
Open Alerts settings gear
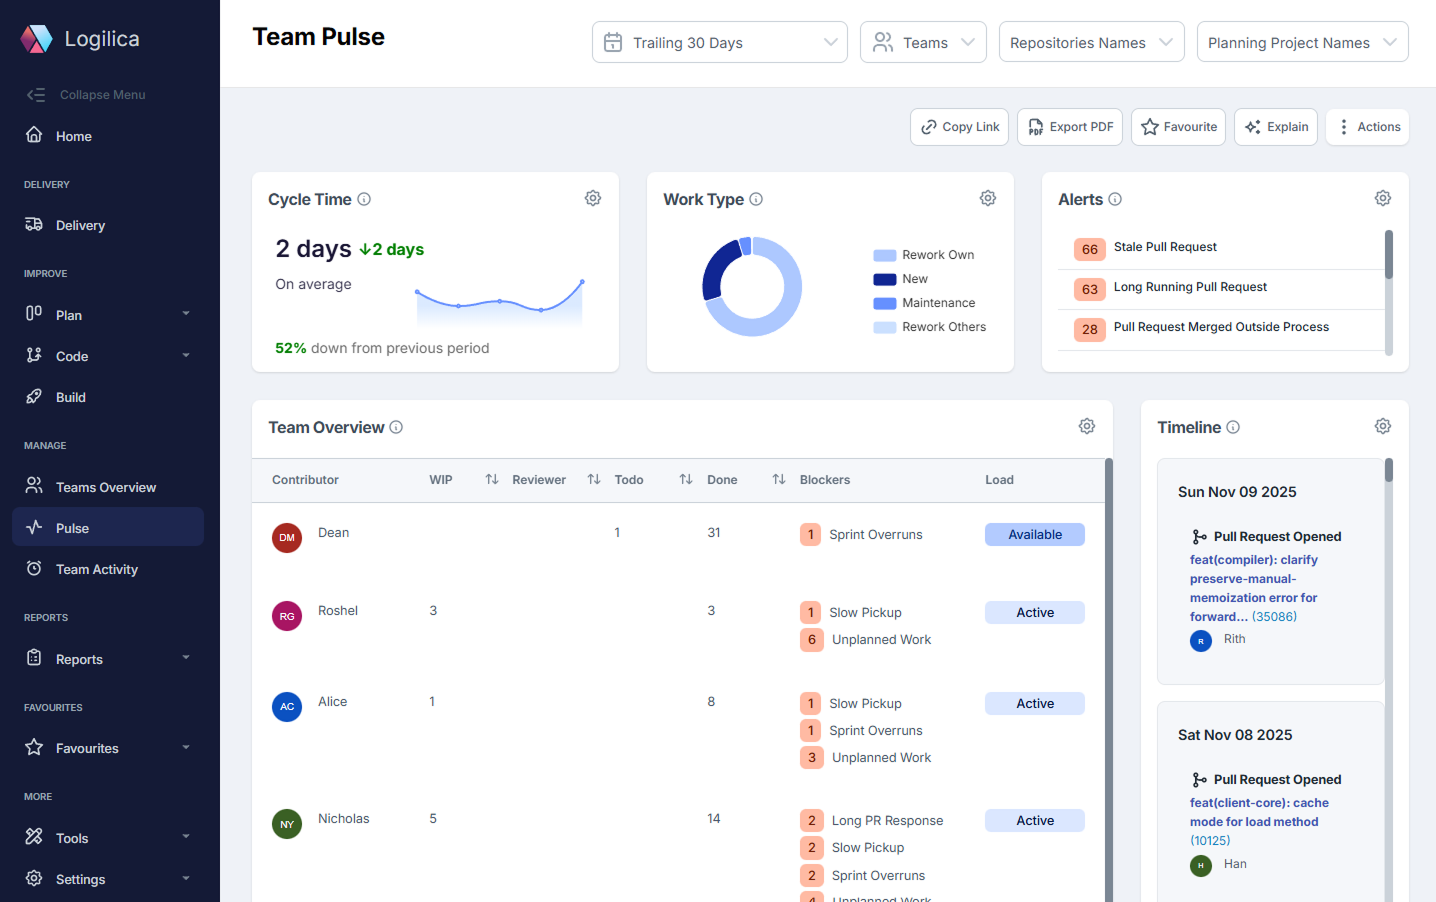[1383, 198]
